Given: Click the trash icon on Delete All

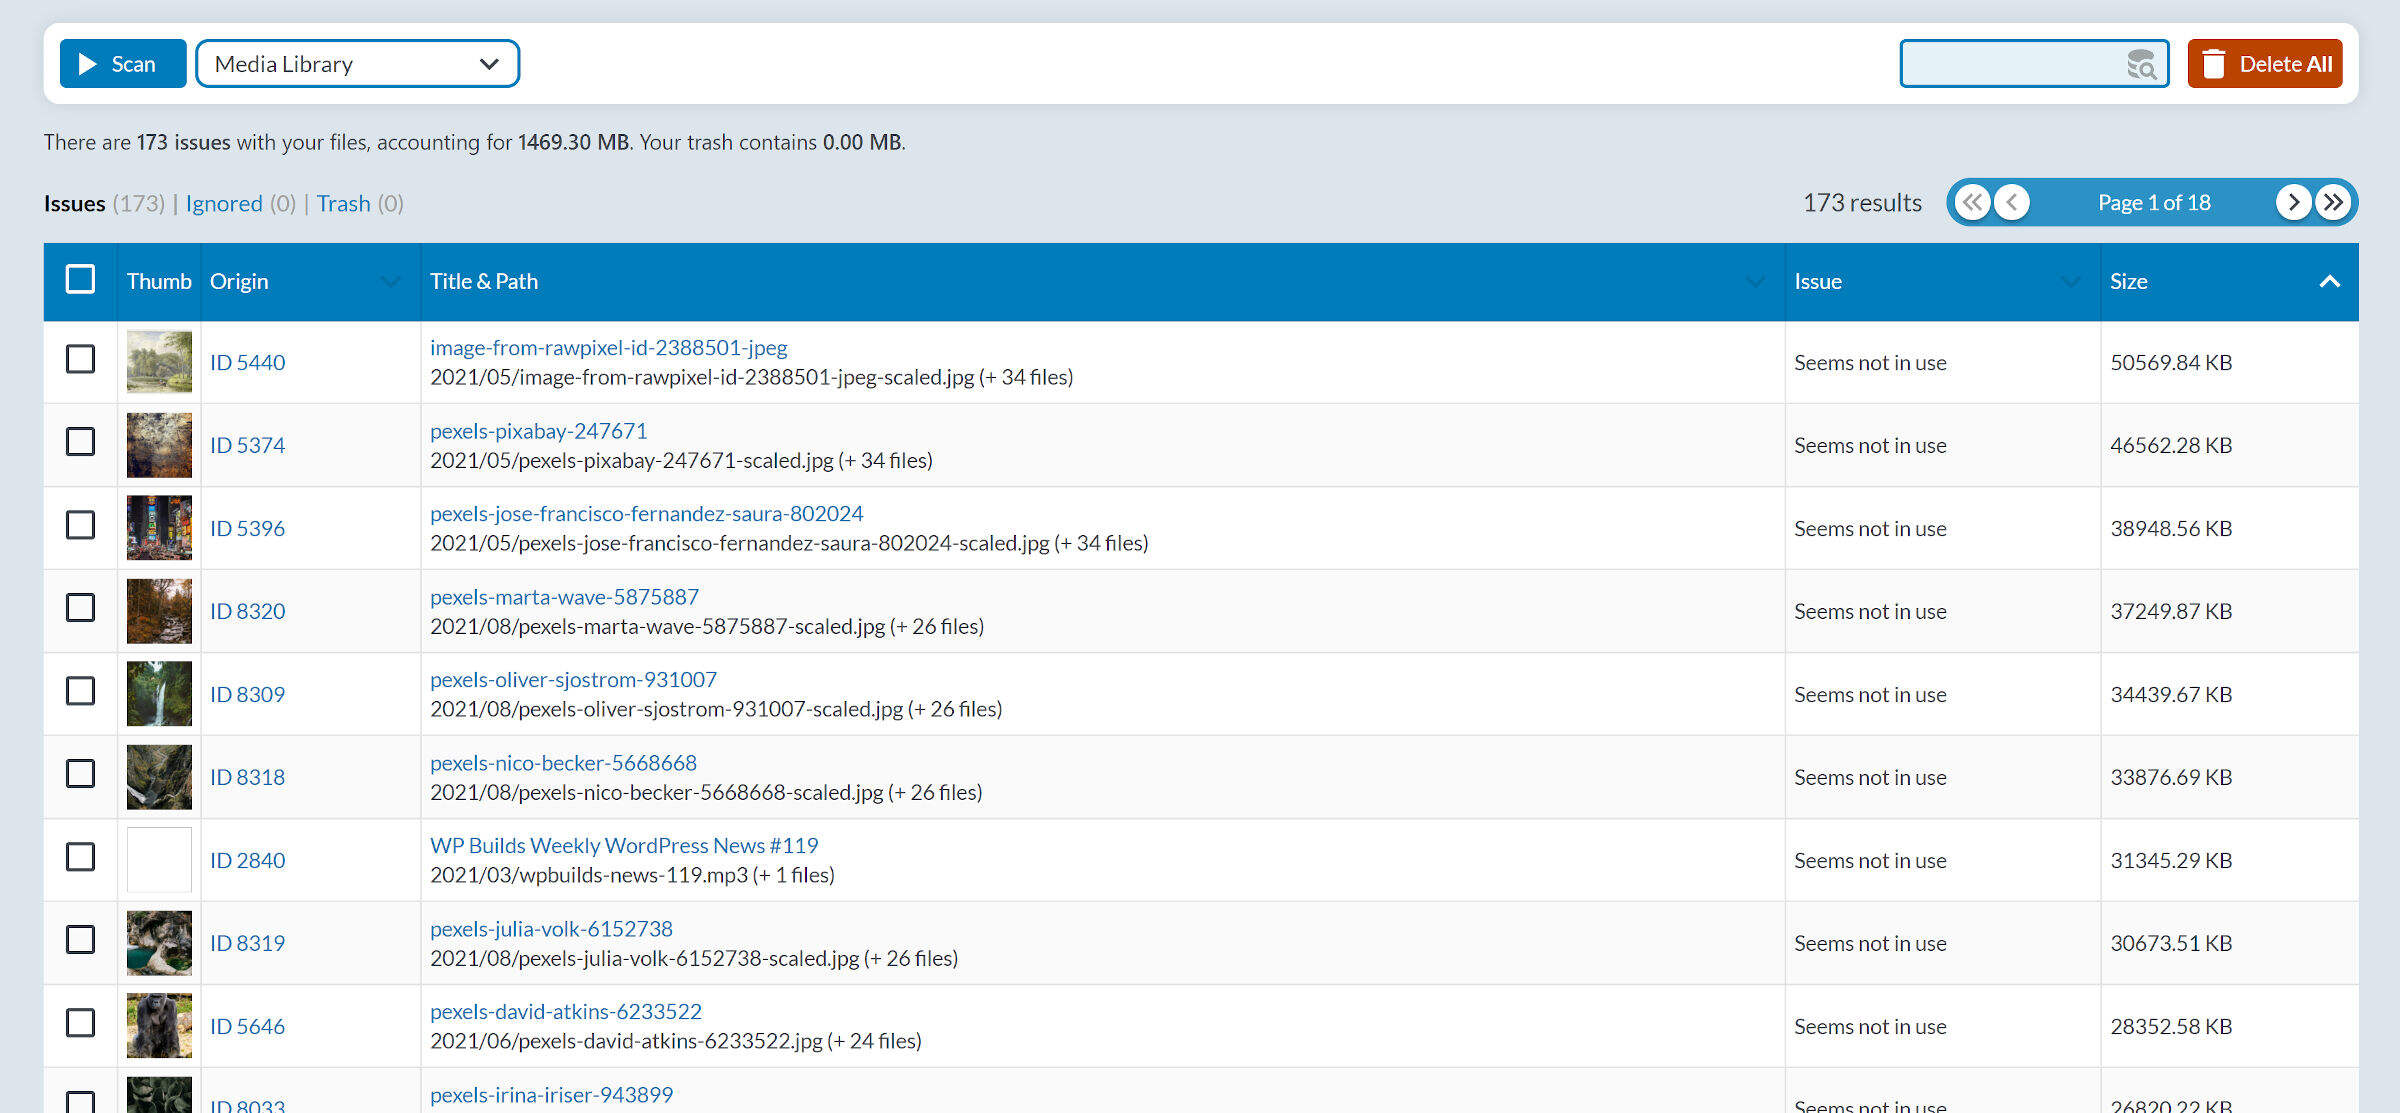Looking at the screenshot, I should pos(2214,64).
